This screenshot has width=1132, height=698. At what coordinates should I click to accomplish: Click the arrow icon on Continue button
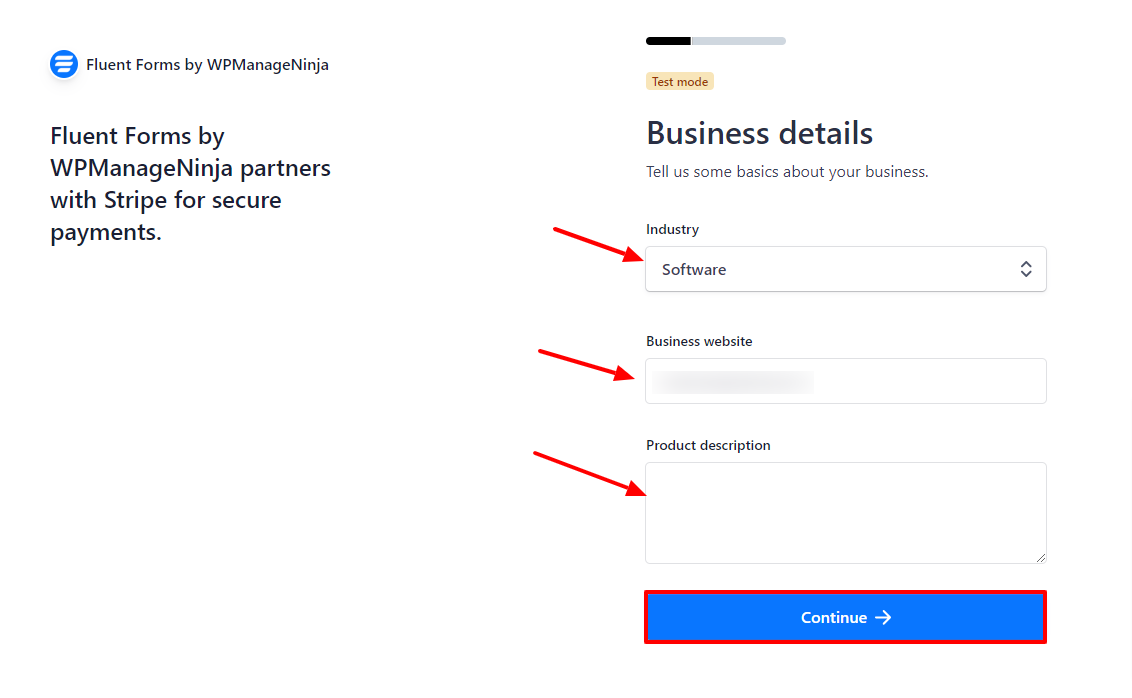pyautogui.click(x=883, y=617)
